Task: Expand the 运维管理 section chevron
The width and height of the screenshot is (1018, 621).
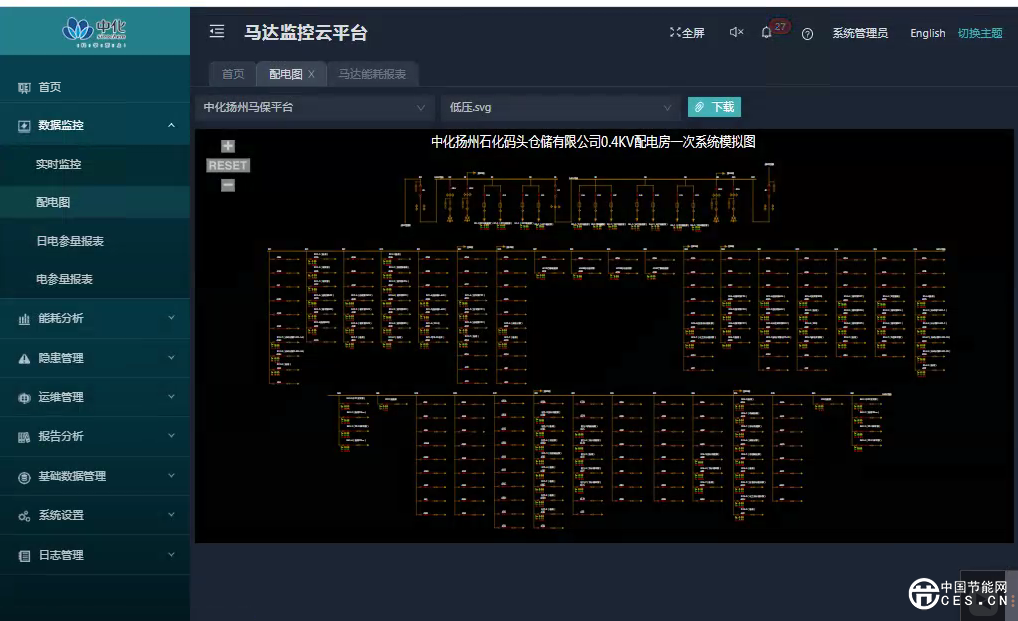Action: pos(171,396)
